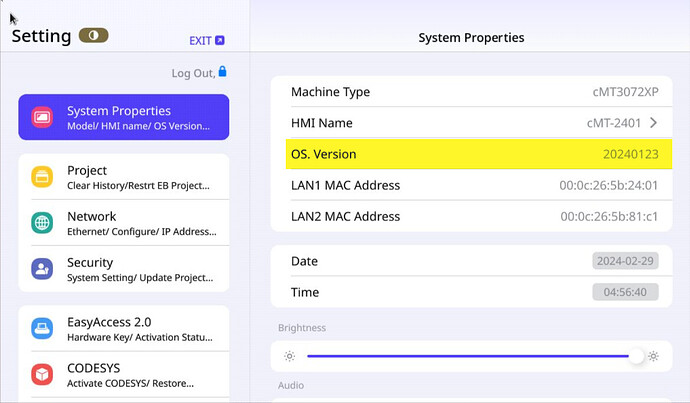Toggle the dark mode switch beside Setting
Viewport: 690px width, 403px height.
pos(93,36)
